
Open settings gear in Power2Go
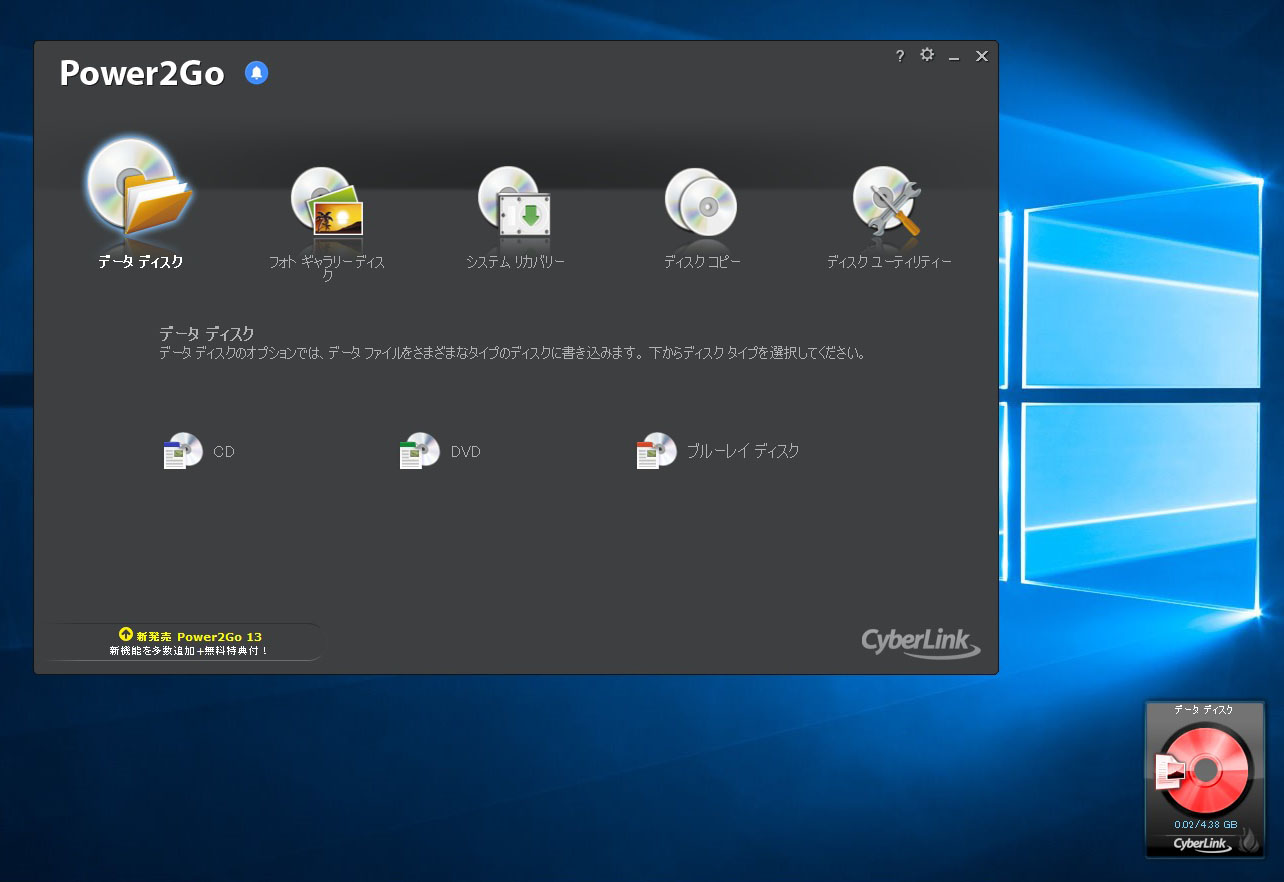tap(927, 55)
